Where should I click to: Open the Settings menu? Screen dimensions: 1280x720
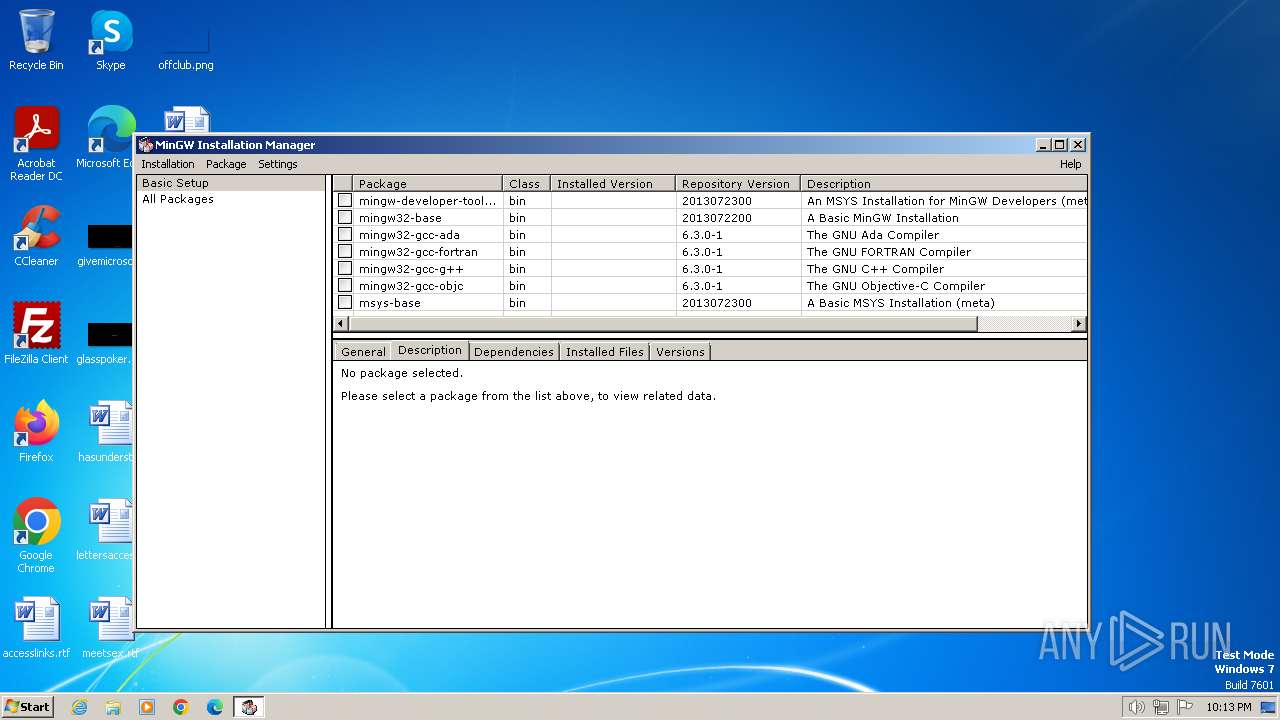point(278,164)
